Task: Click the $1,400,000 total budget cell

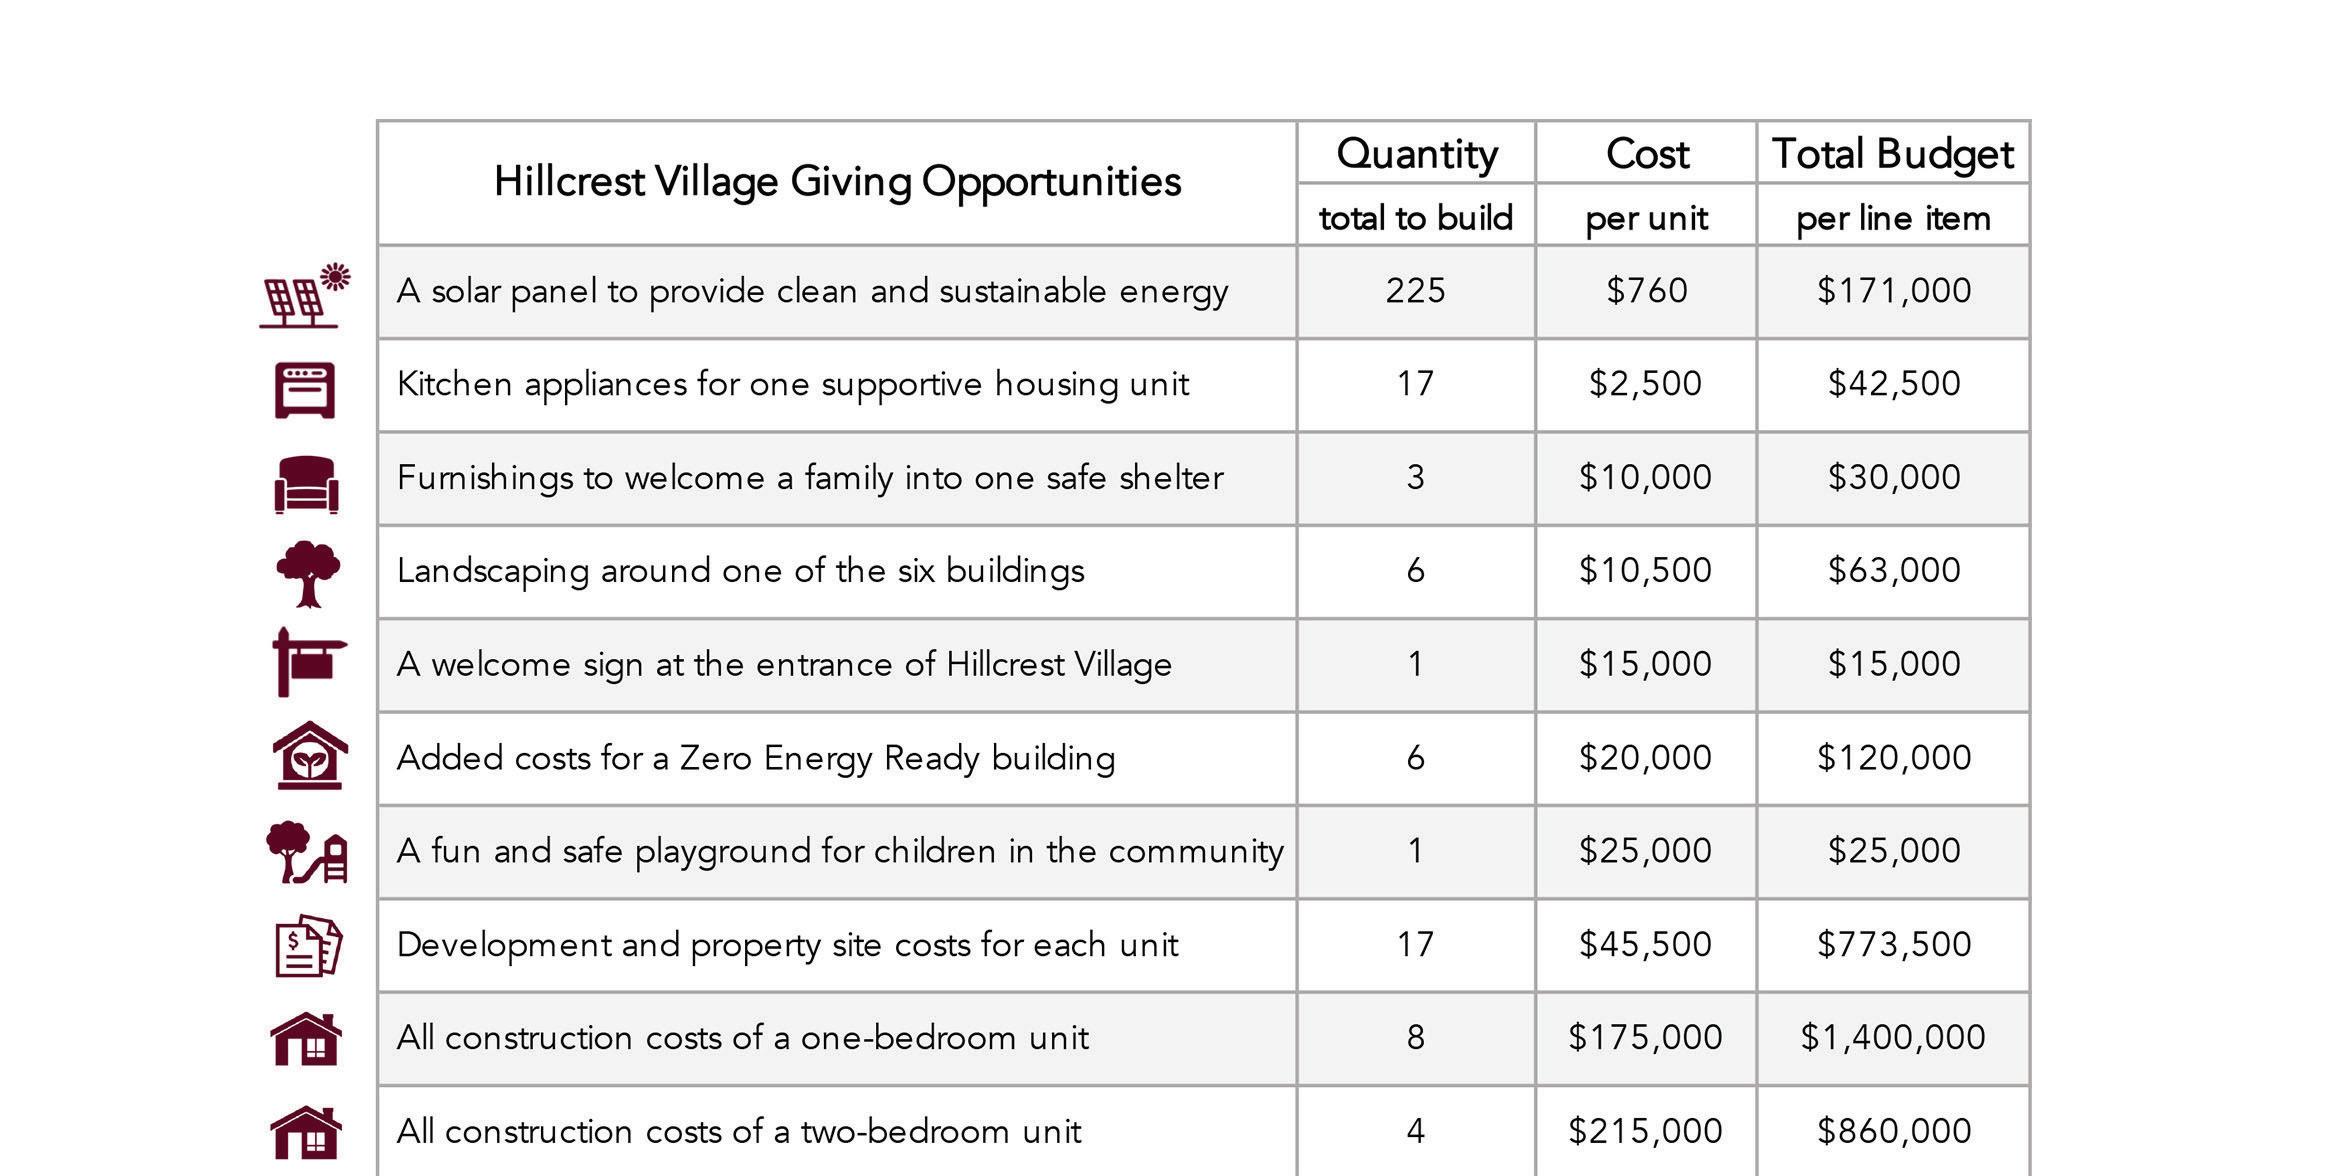Action: click(1893, 1038)
